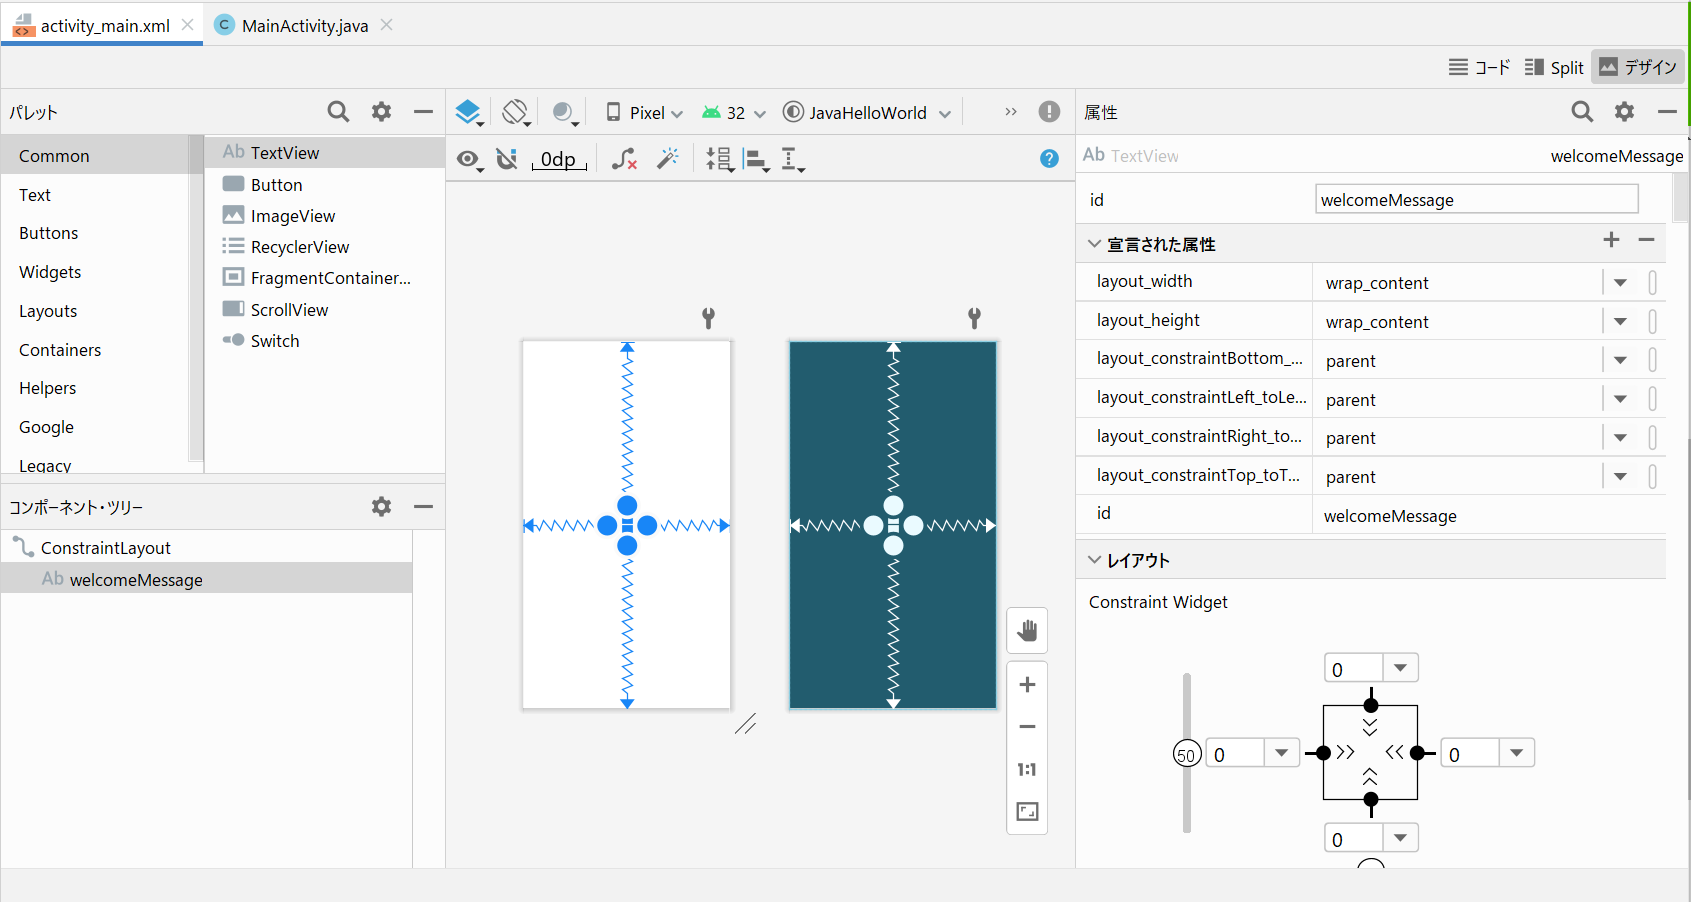This screenshot has height=902, width=1691.
Task: Select welcomeMessage in component tree
Action: 207,579
